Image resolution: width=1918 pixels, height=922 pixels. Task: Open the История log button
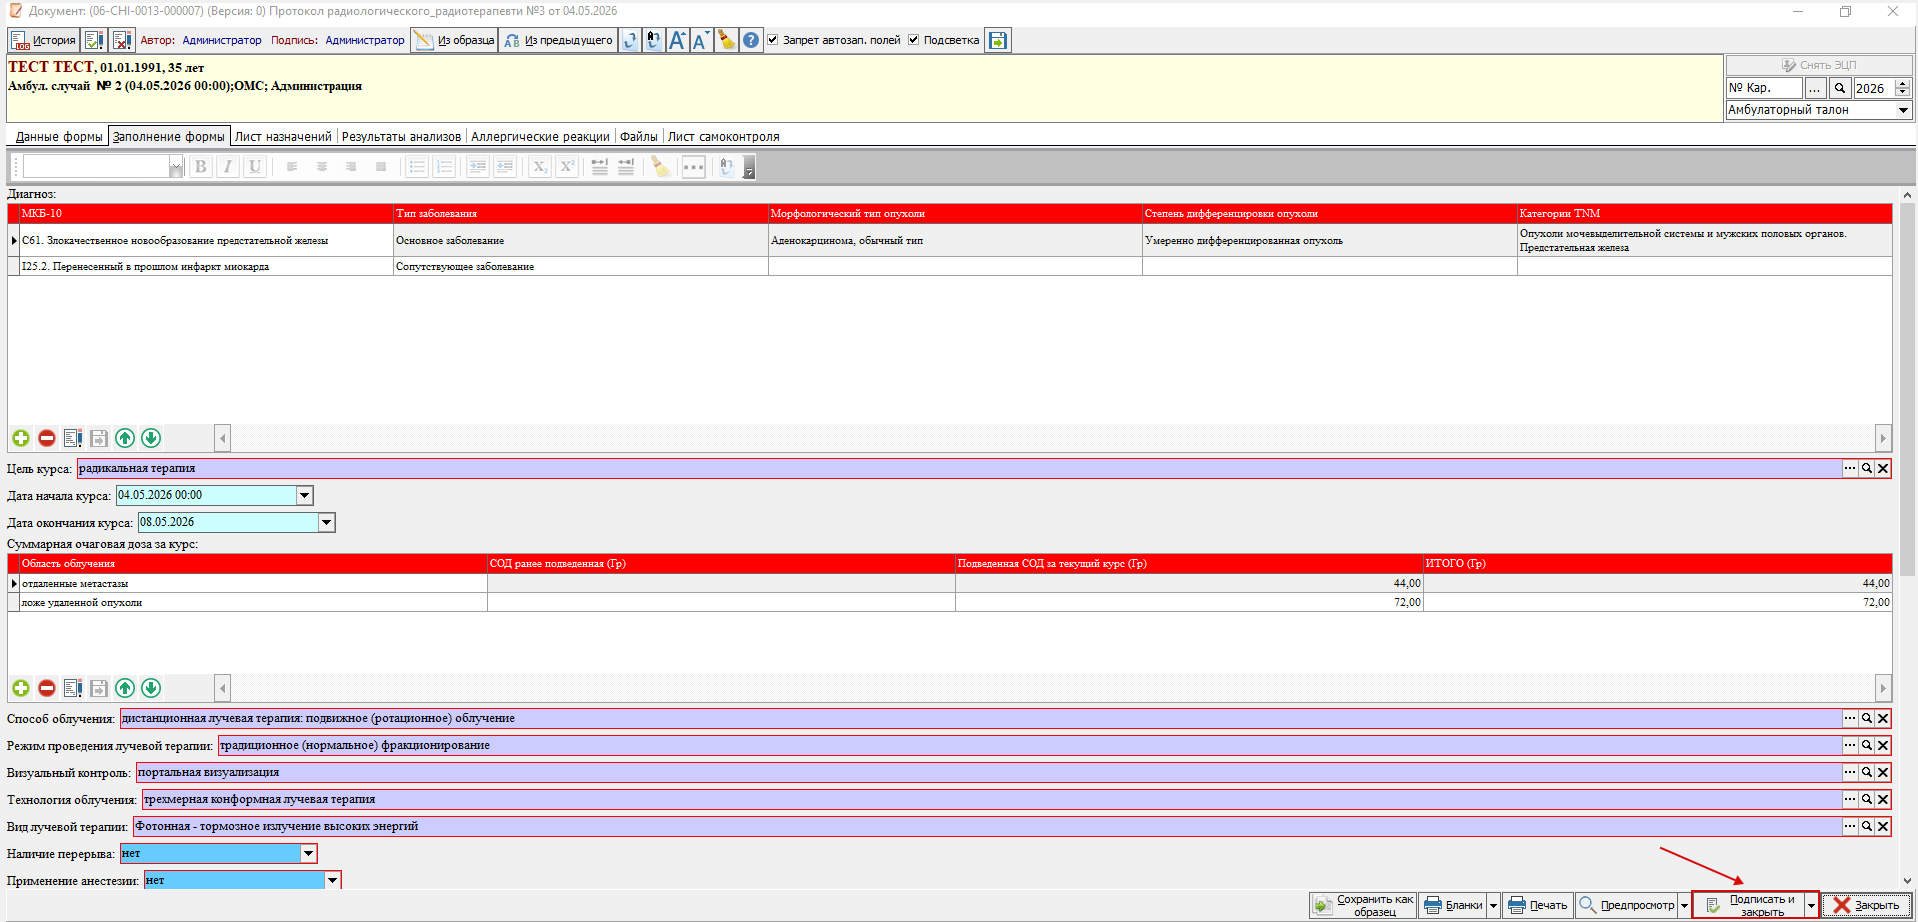pyautogui.click(x=43, y=40)
